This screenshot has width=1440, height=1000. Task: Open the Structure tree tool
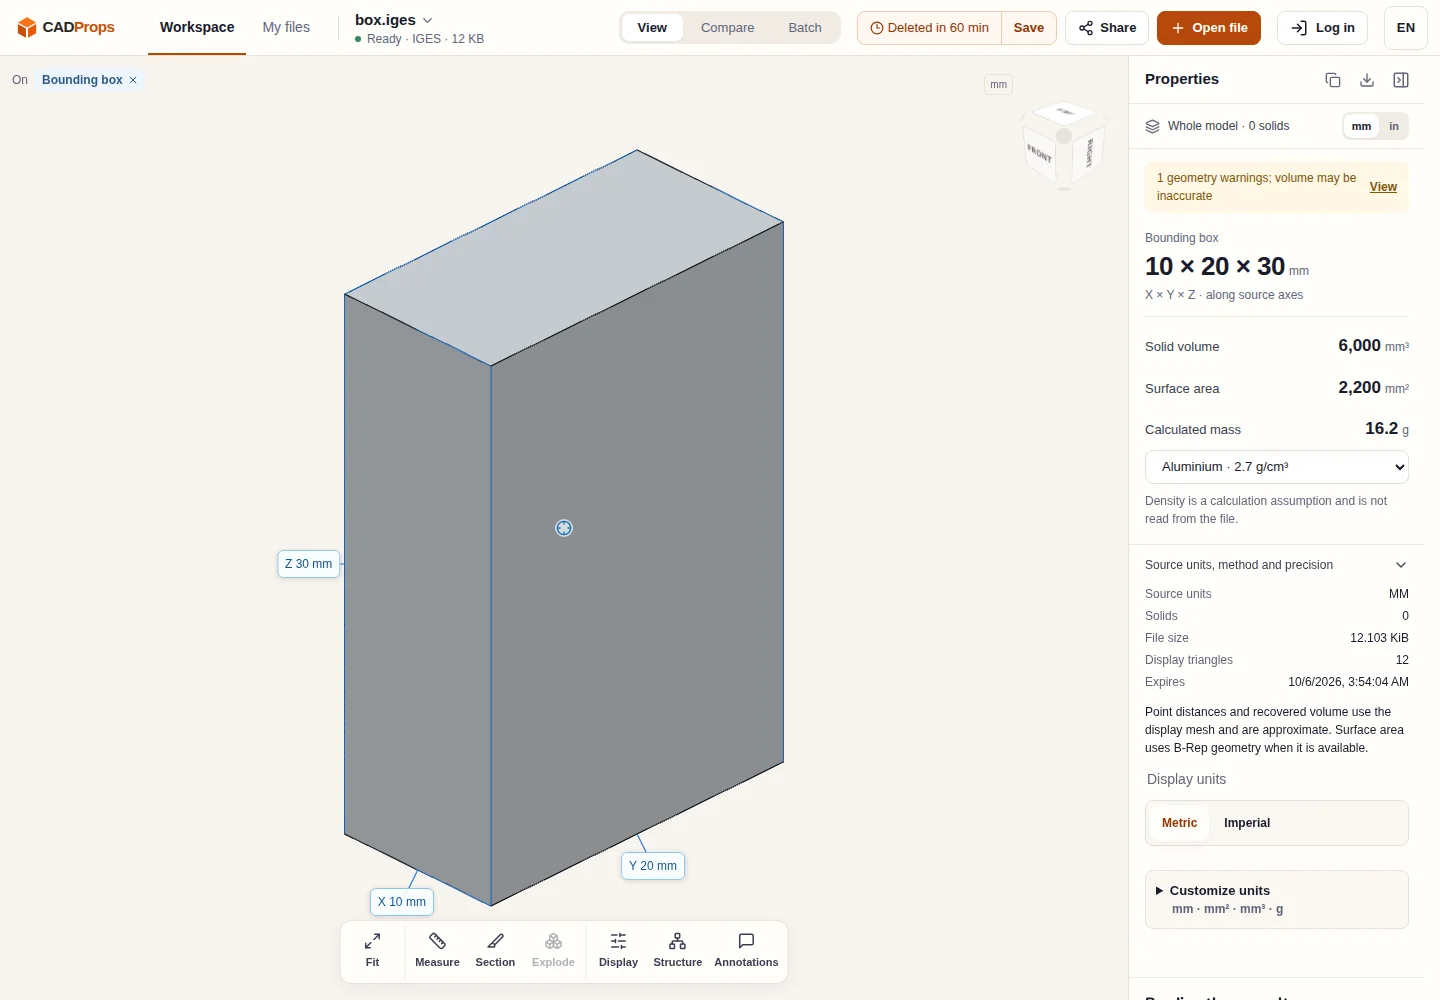click(x=677, y=950)
